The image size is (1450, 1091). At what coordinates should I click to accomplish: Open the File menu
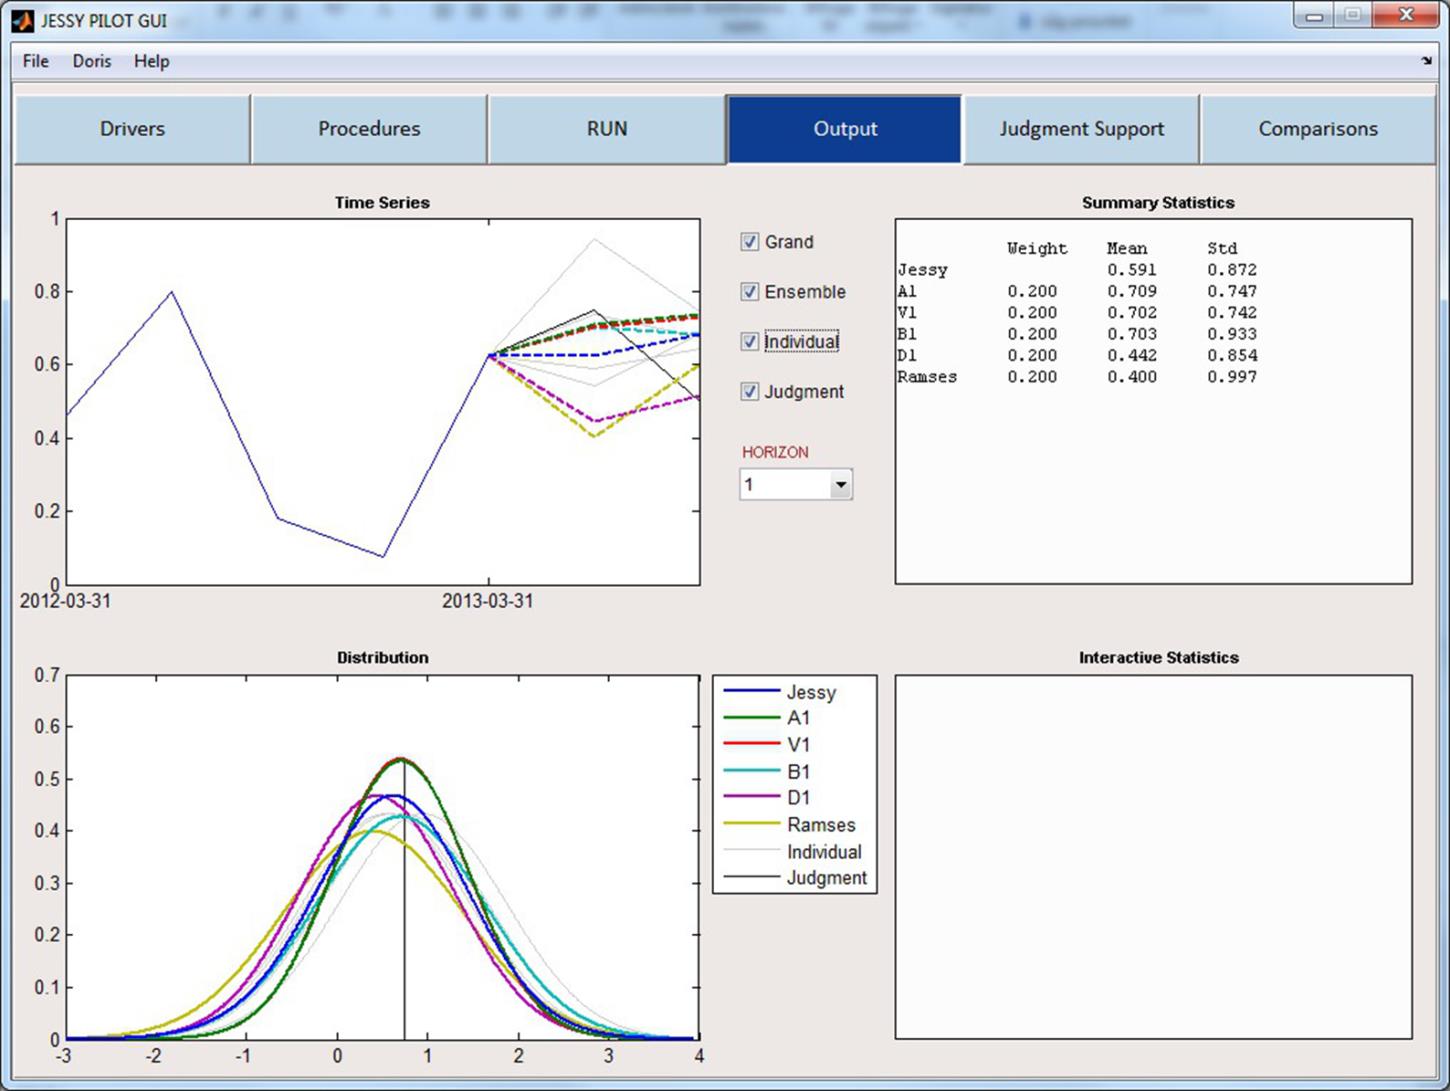point(36,61)
